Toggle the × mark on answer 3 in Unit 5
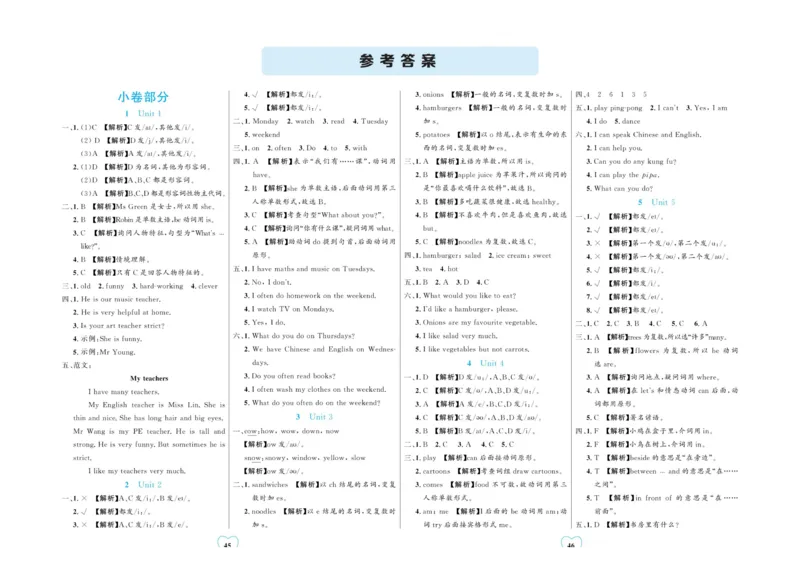The image size is (800, 576). [x=598, y=242]
